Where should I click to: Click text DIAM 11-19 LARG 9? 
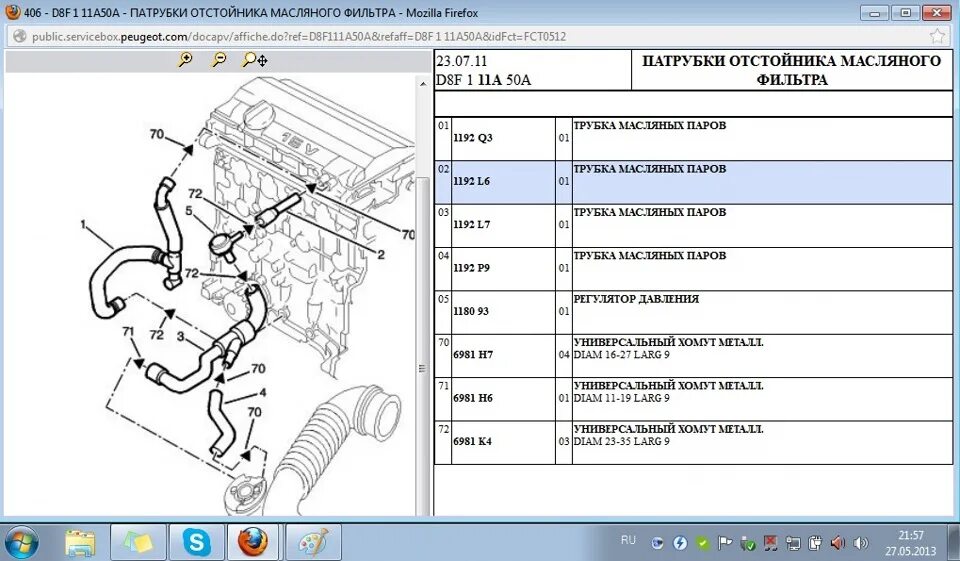pyautogui.click(x=621, y=398)
